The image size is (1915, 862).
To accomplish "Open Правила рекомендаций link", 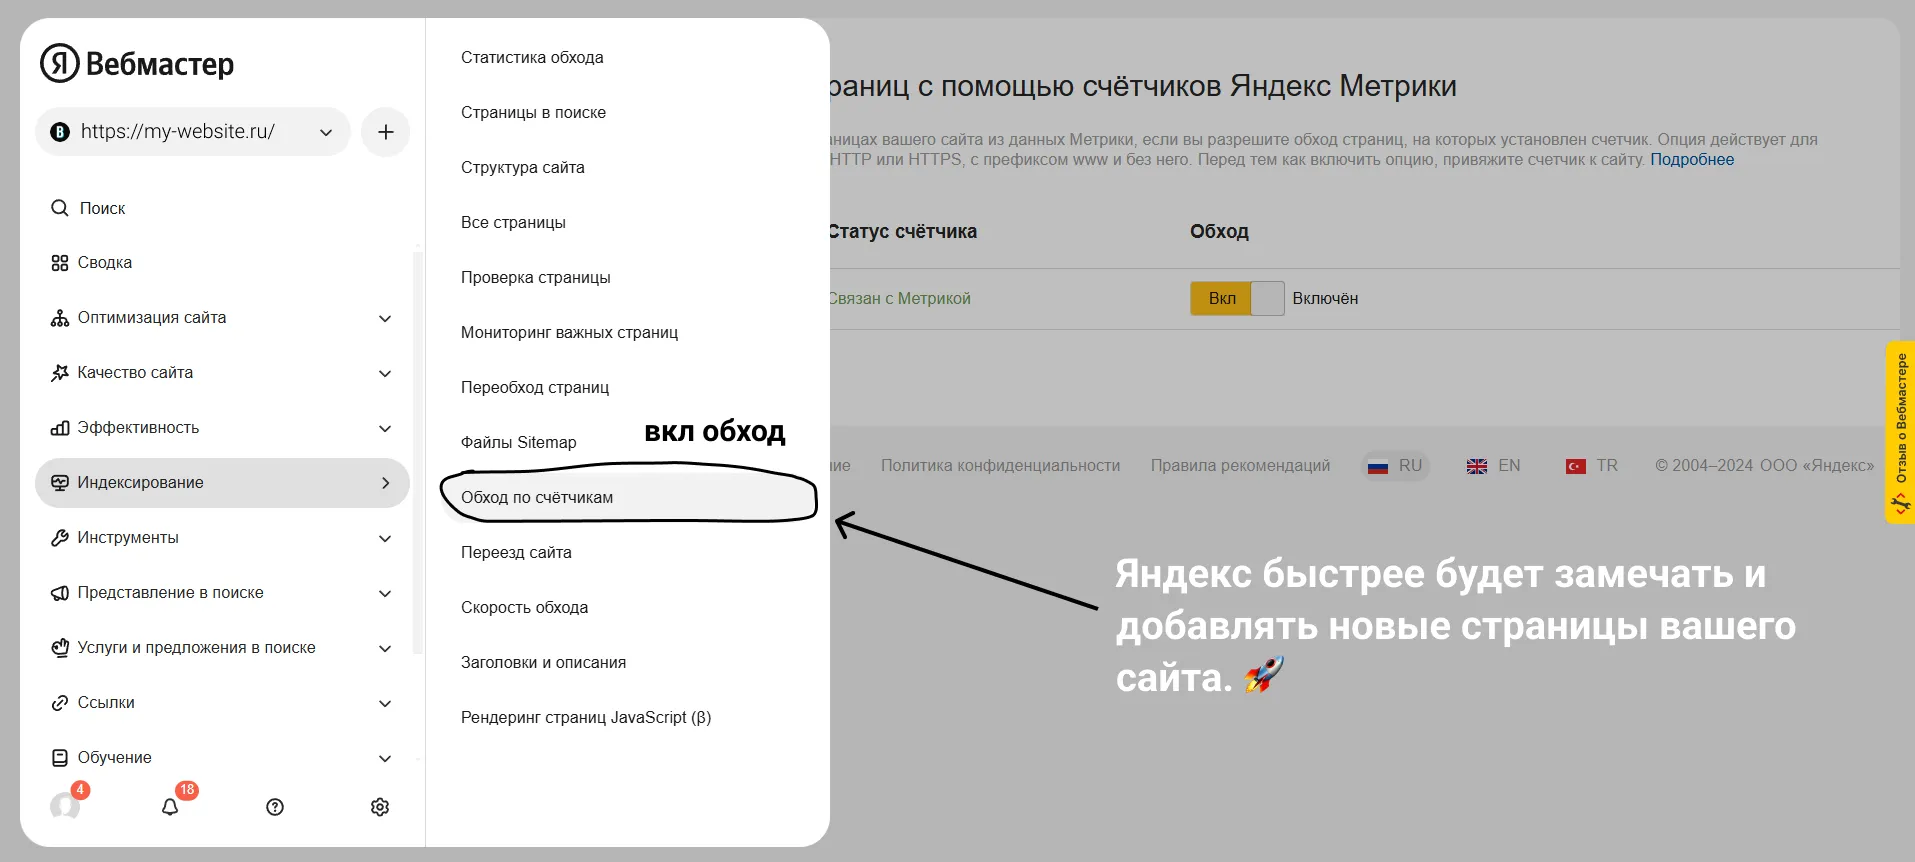I will [1240, 466].
